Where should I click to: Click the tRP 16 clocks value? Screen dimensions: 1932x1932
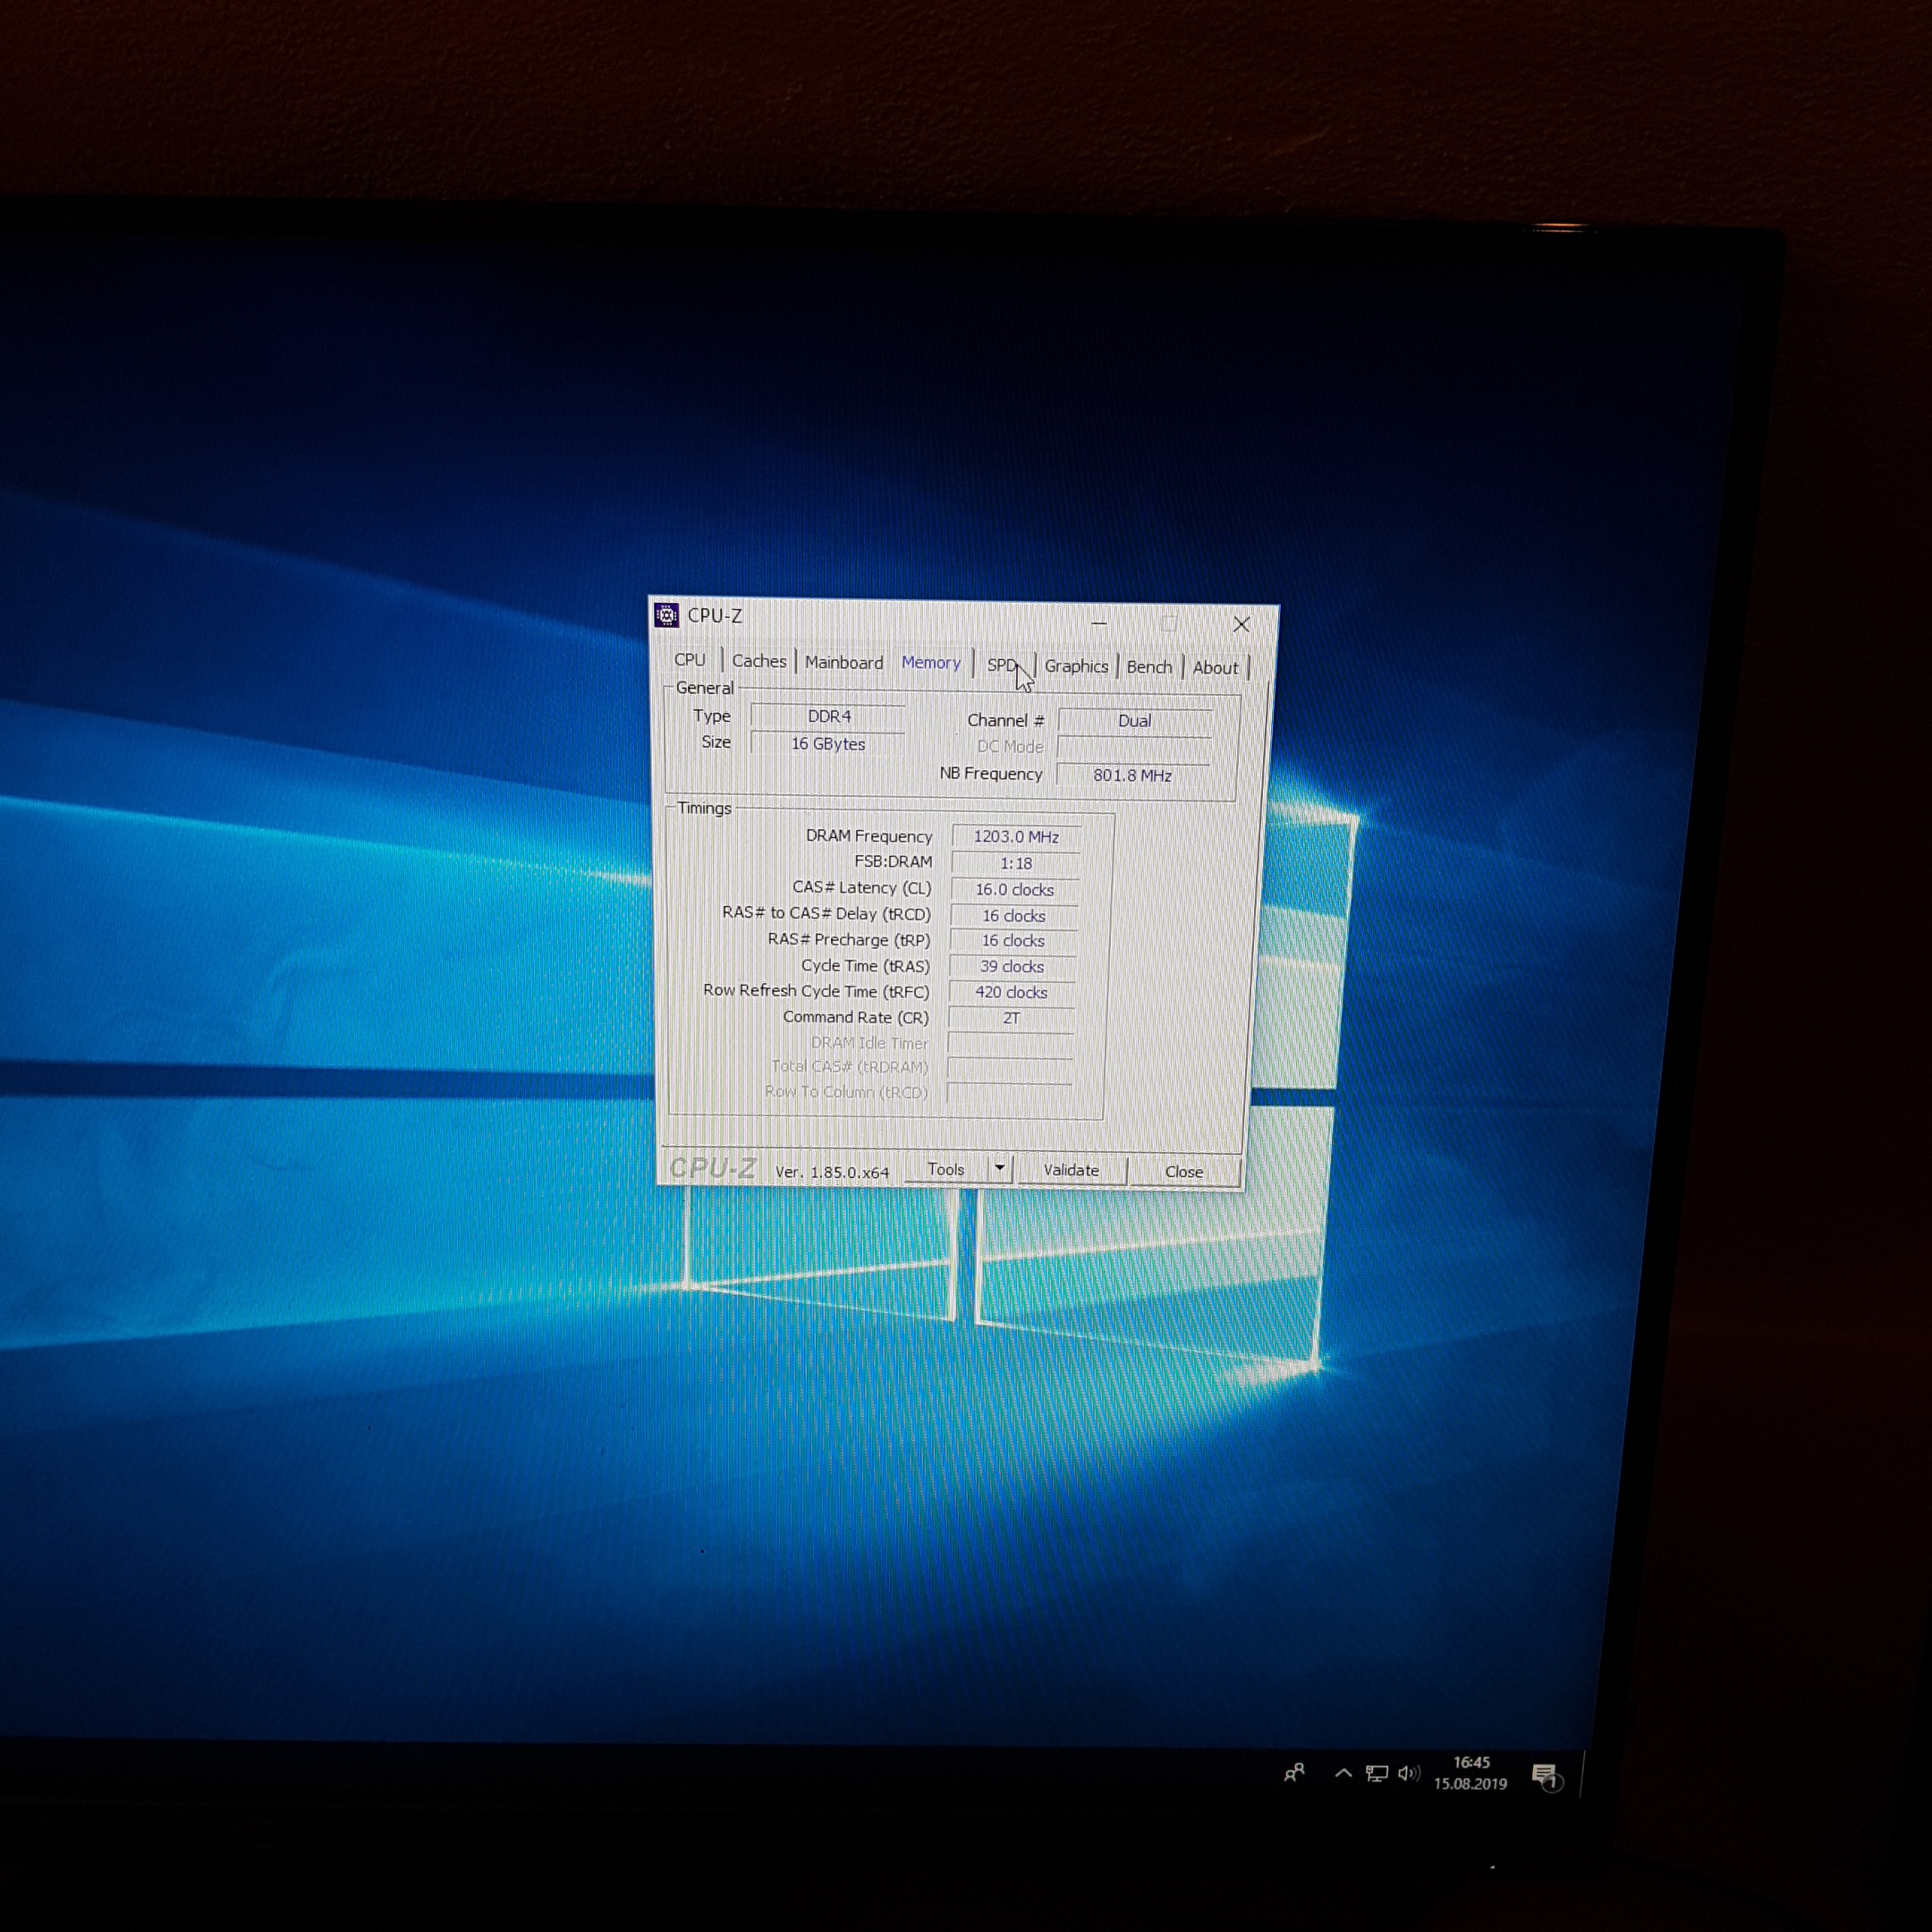pos(1013,941)
